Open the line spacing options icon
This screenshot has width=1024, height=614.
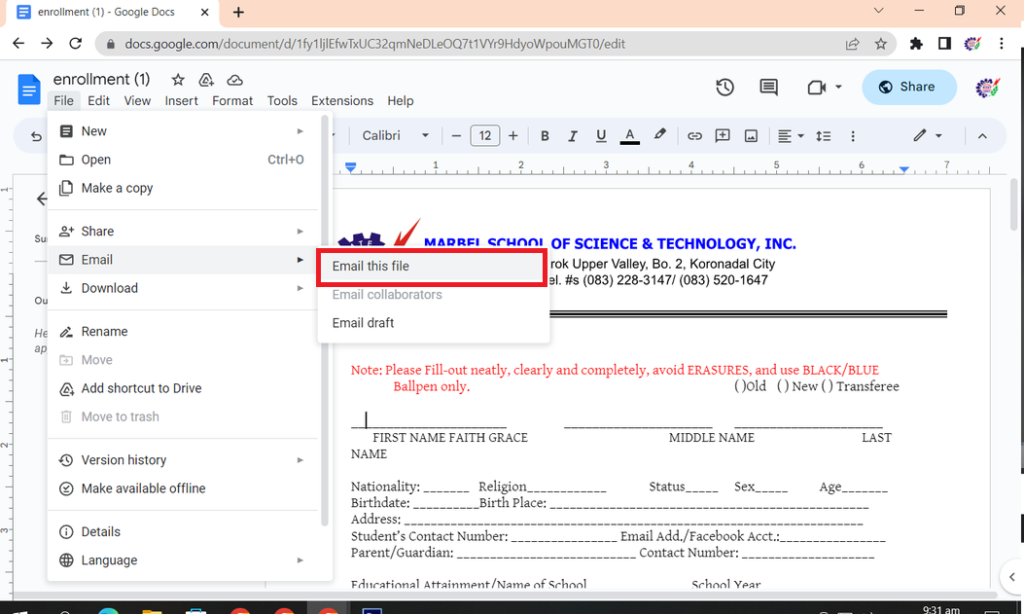coord(822,135)
